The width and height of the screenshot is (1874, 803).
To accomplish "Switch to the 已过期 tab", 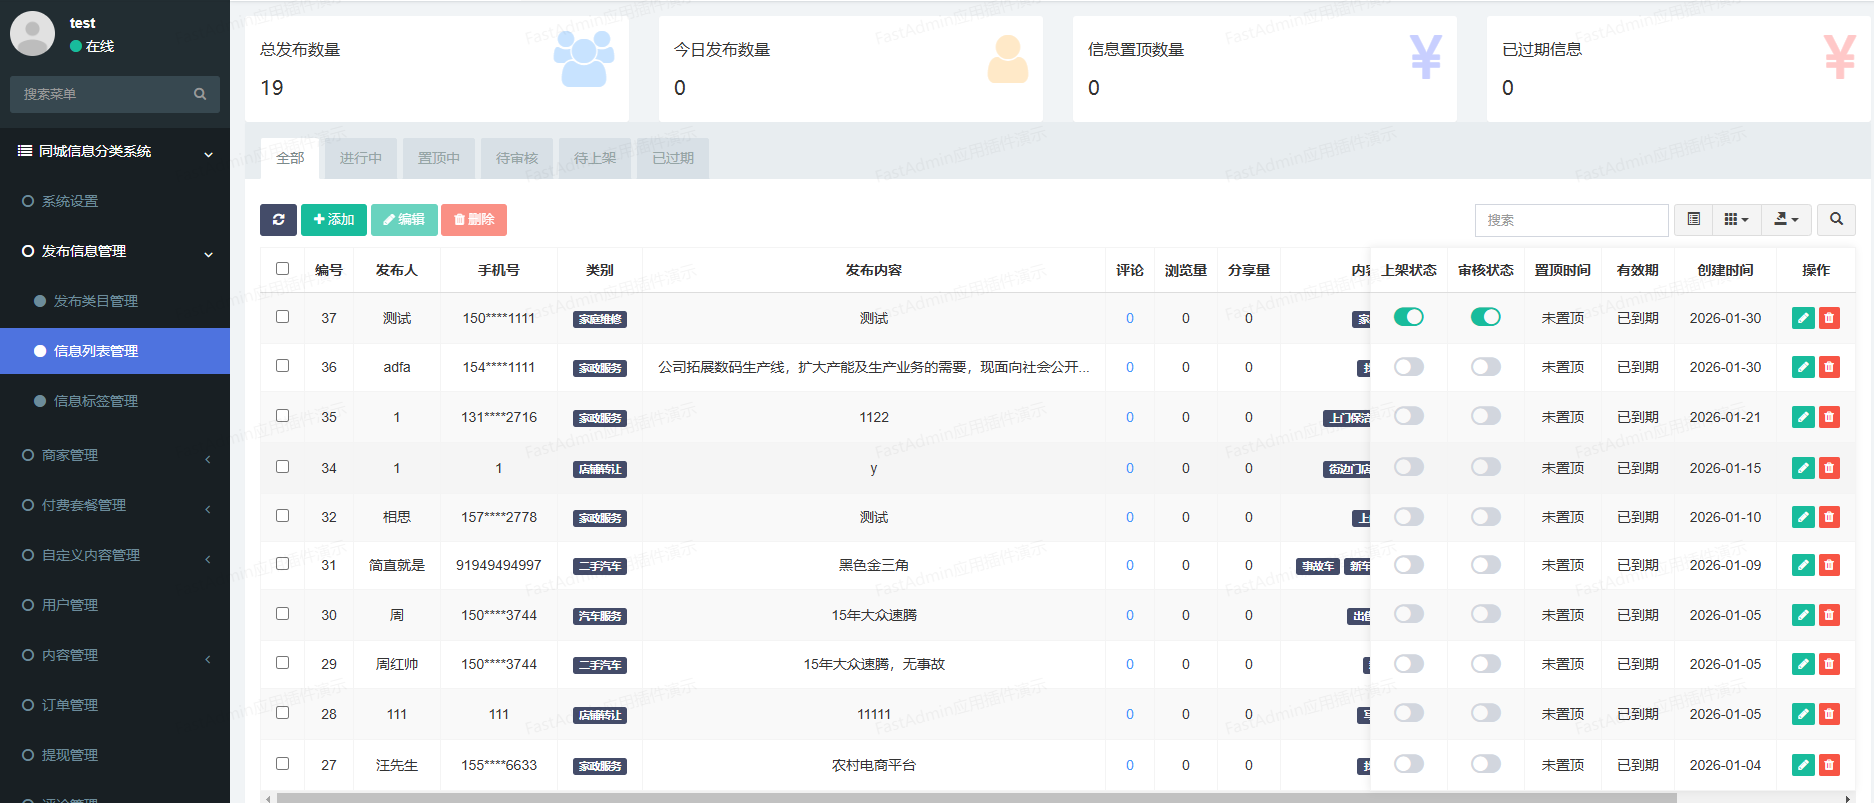I will click(672, 158).
